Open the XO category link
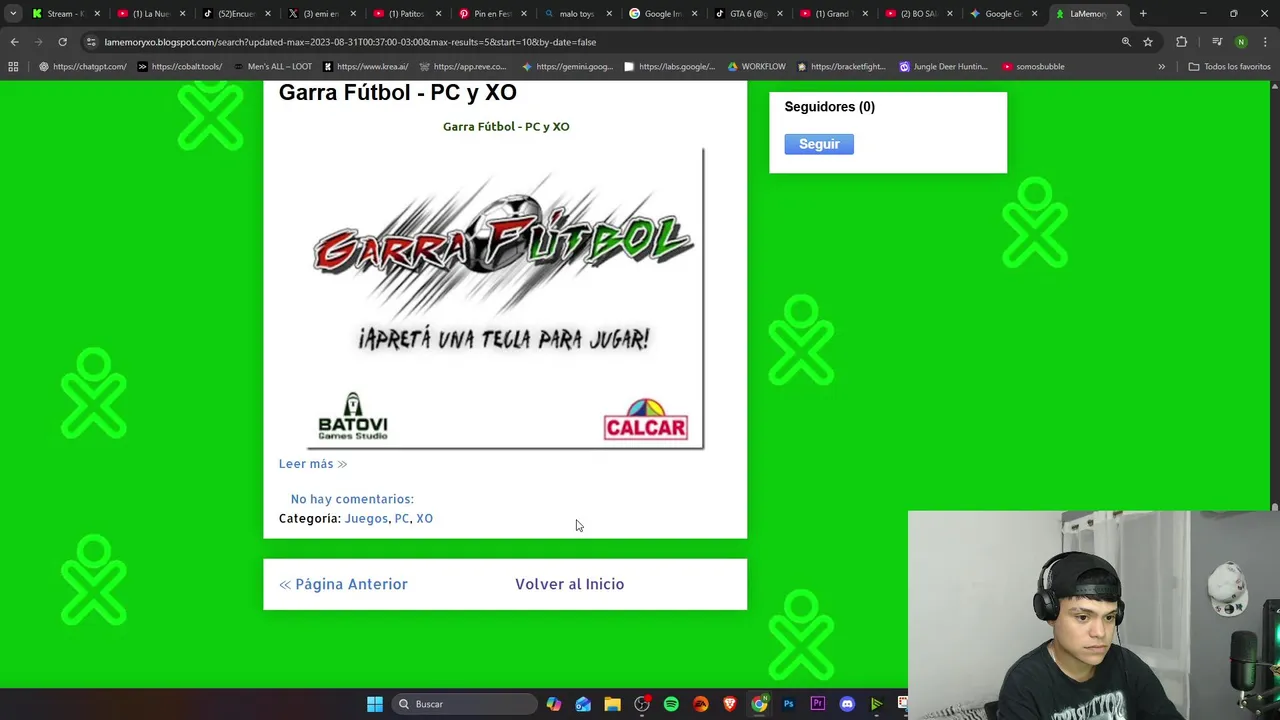1280x720 pixels. click(x=424, y=518)
